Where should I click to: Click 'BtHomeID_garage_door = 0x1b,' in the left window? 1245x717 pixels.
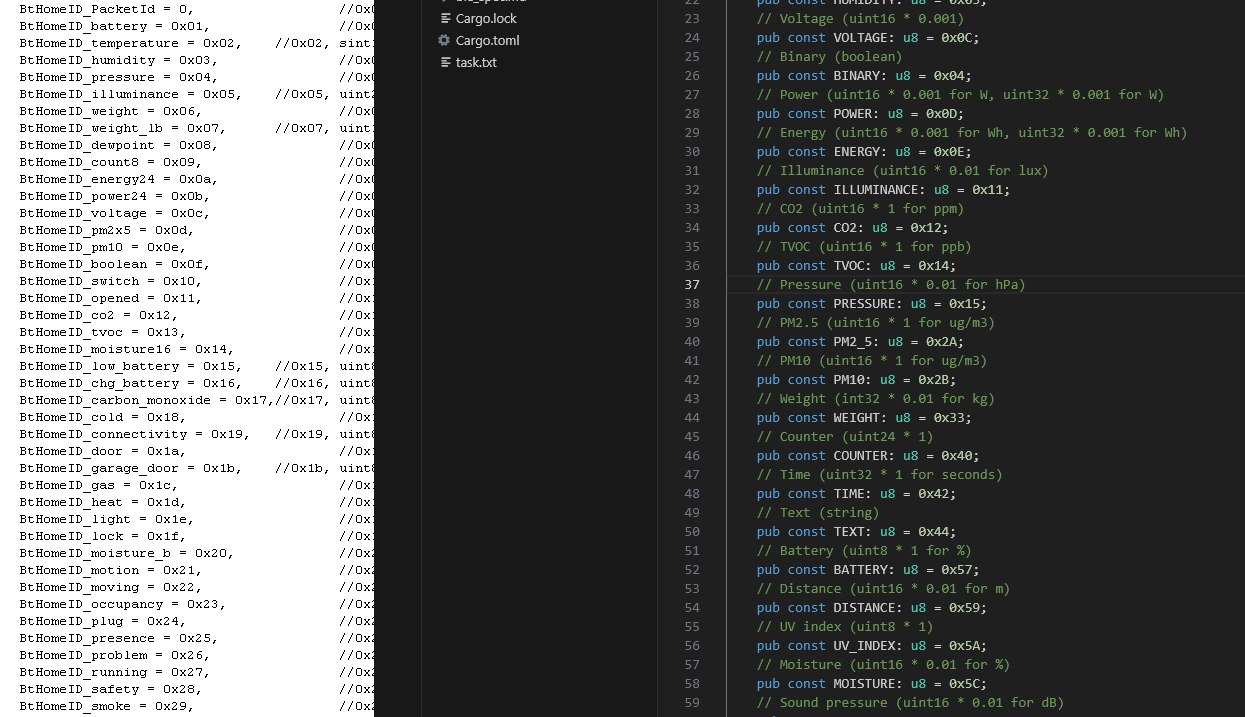pos(130,468)
